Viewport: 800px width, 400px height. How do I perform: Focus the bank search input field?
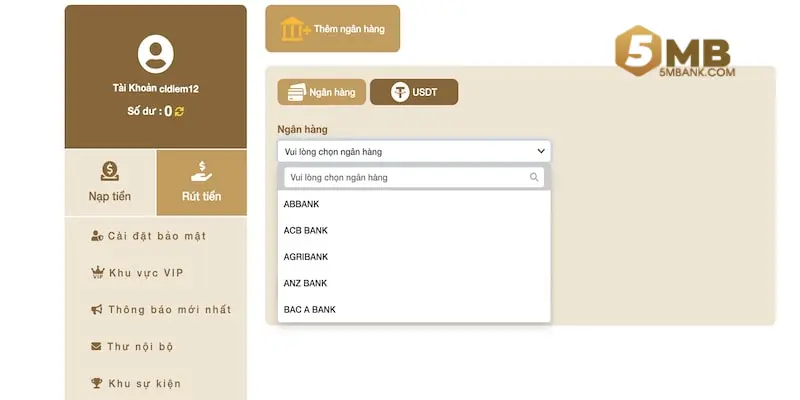click(x=405, y=178)
